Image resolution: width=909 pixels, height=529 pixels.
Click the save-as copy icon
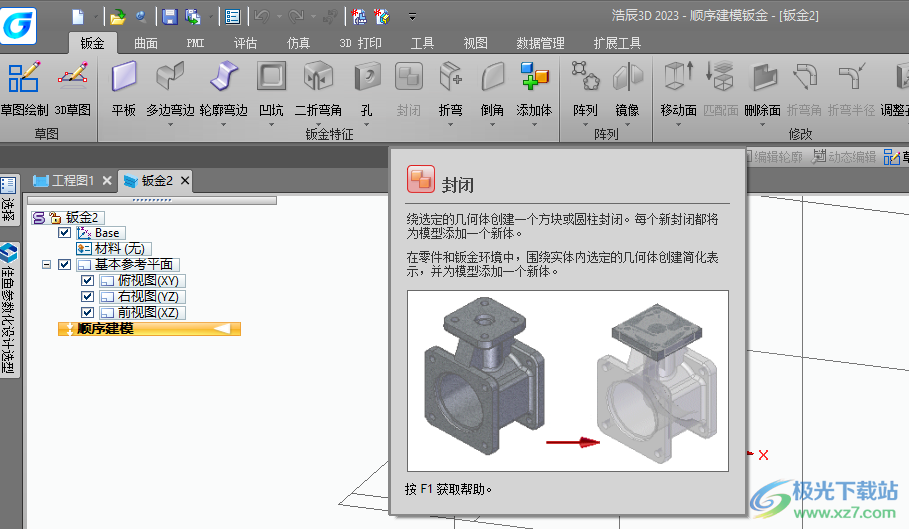pyautogui.click(x=192, y=17)
